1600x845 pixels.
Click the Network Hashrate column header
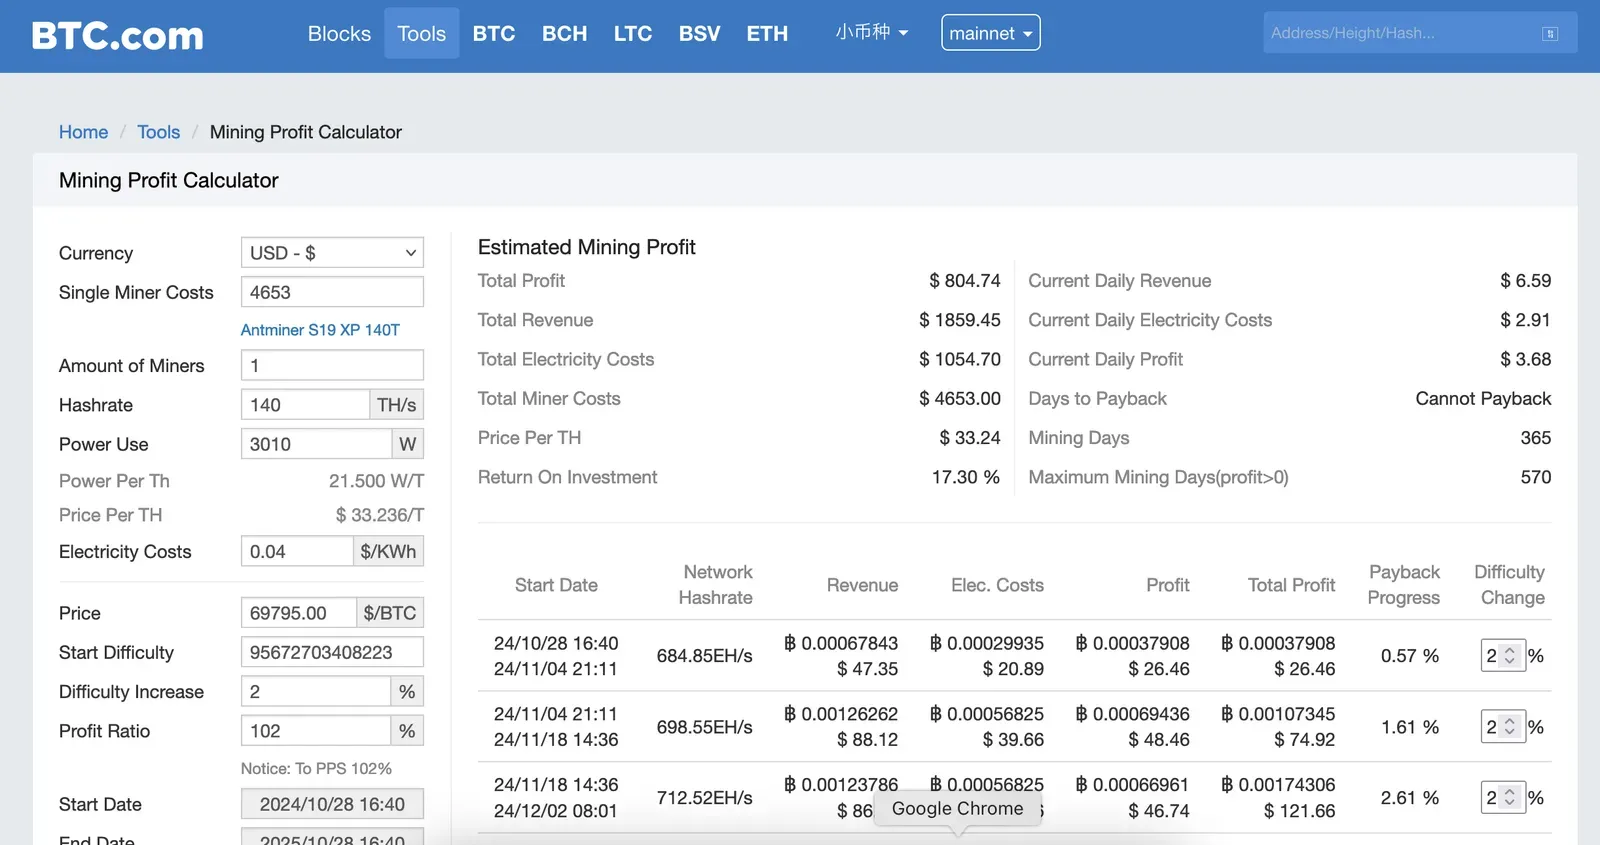click(x=716, y=585)
